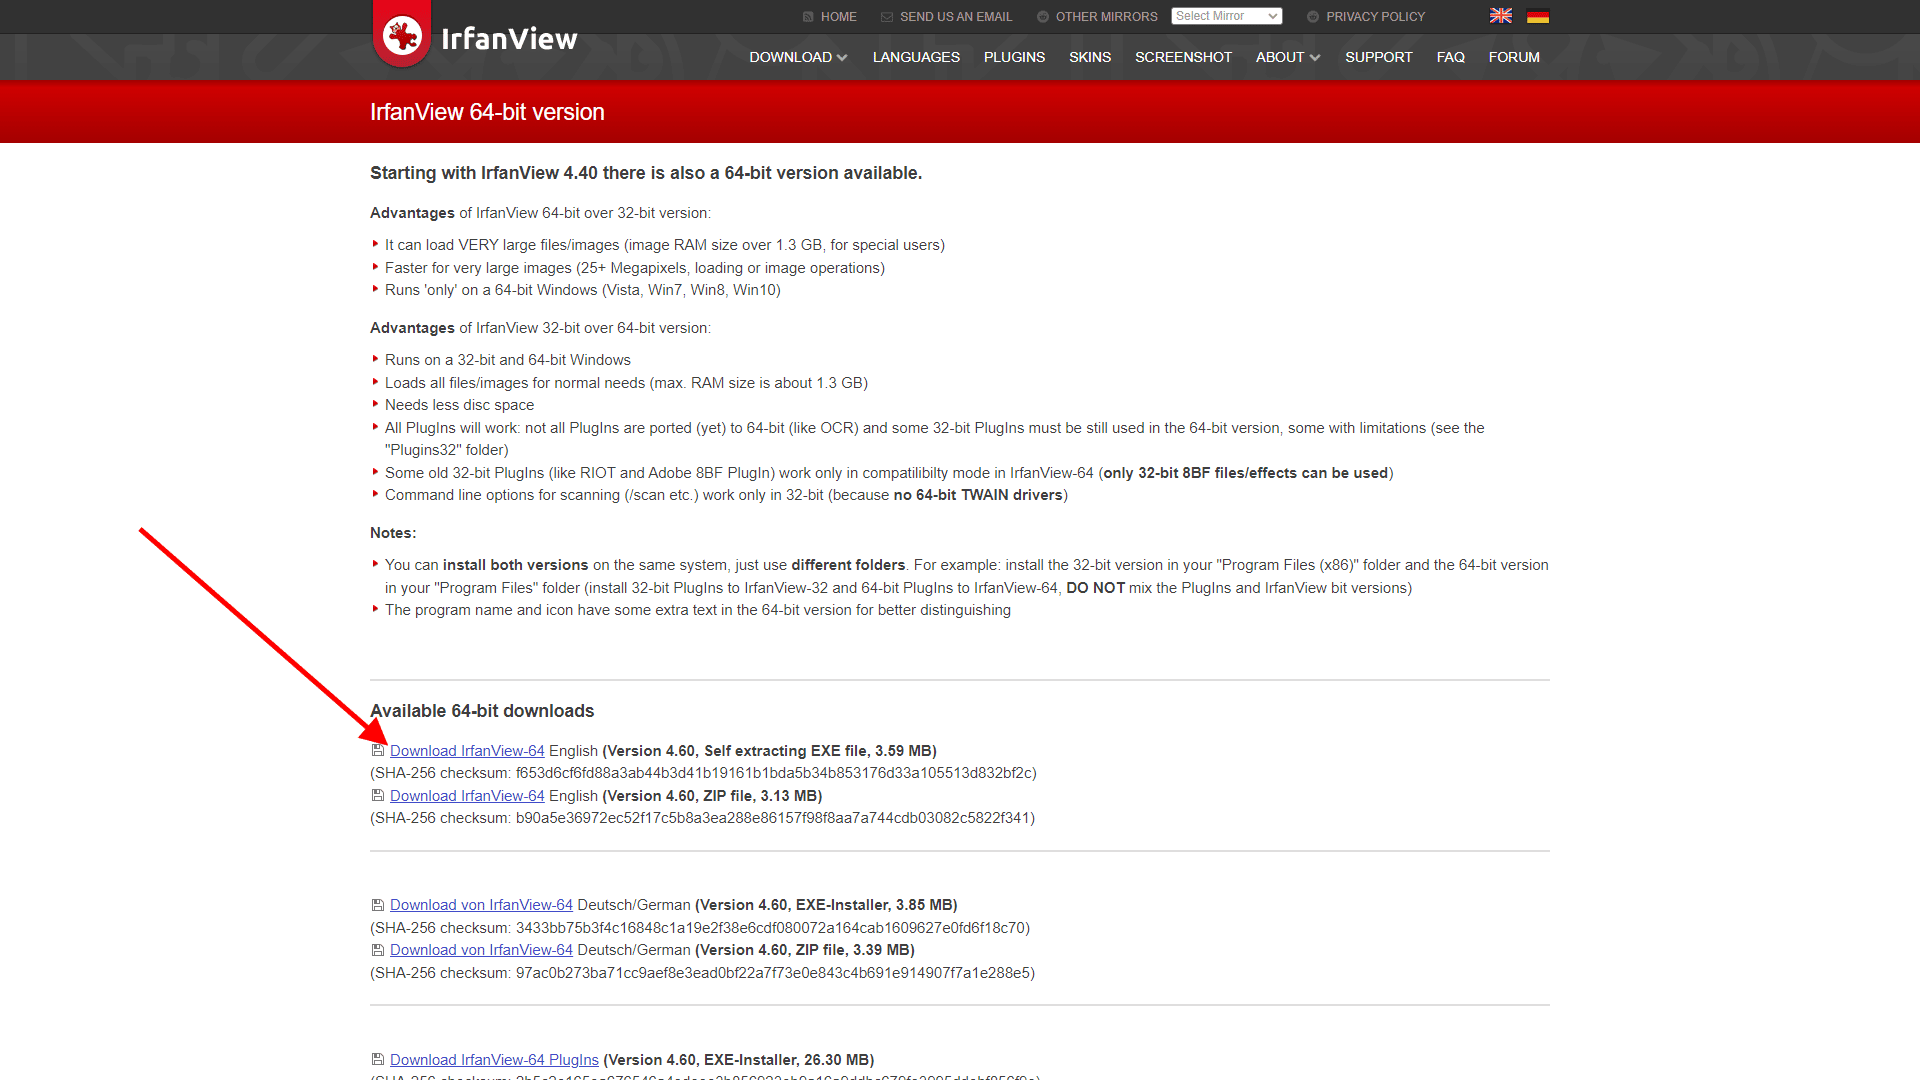Download IrfanView-64 PlugIns installer link
This screenshot has height=1080, width=1920.
[x=494, y=1060]
